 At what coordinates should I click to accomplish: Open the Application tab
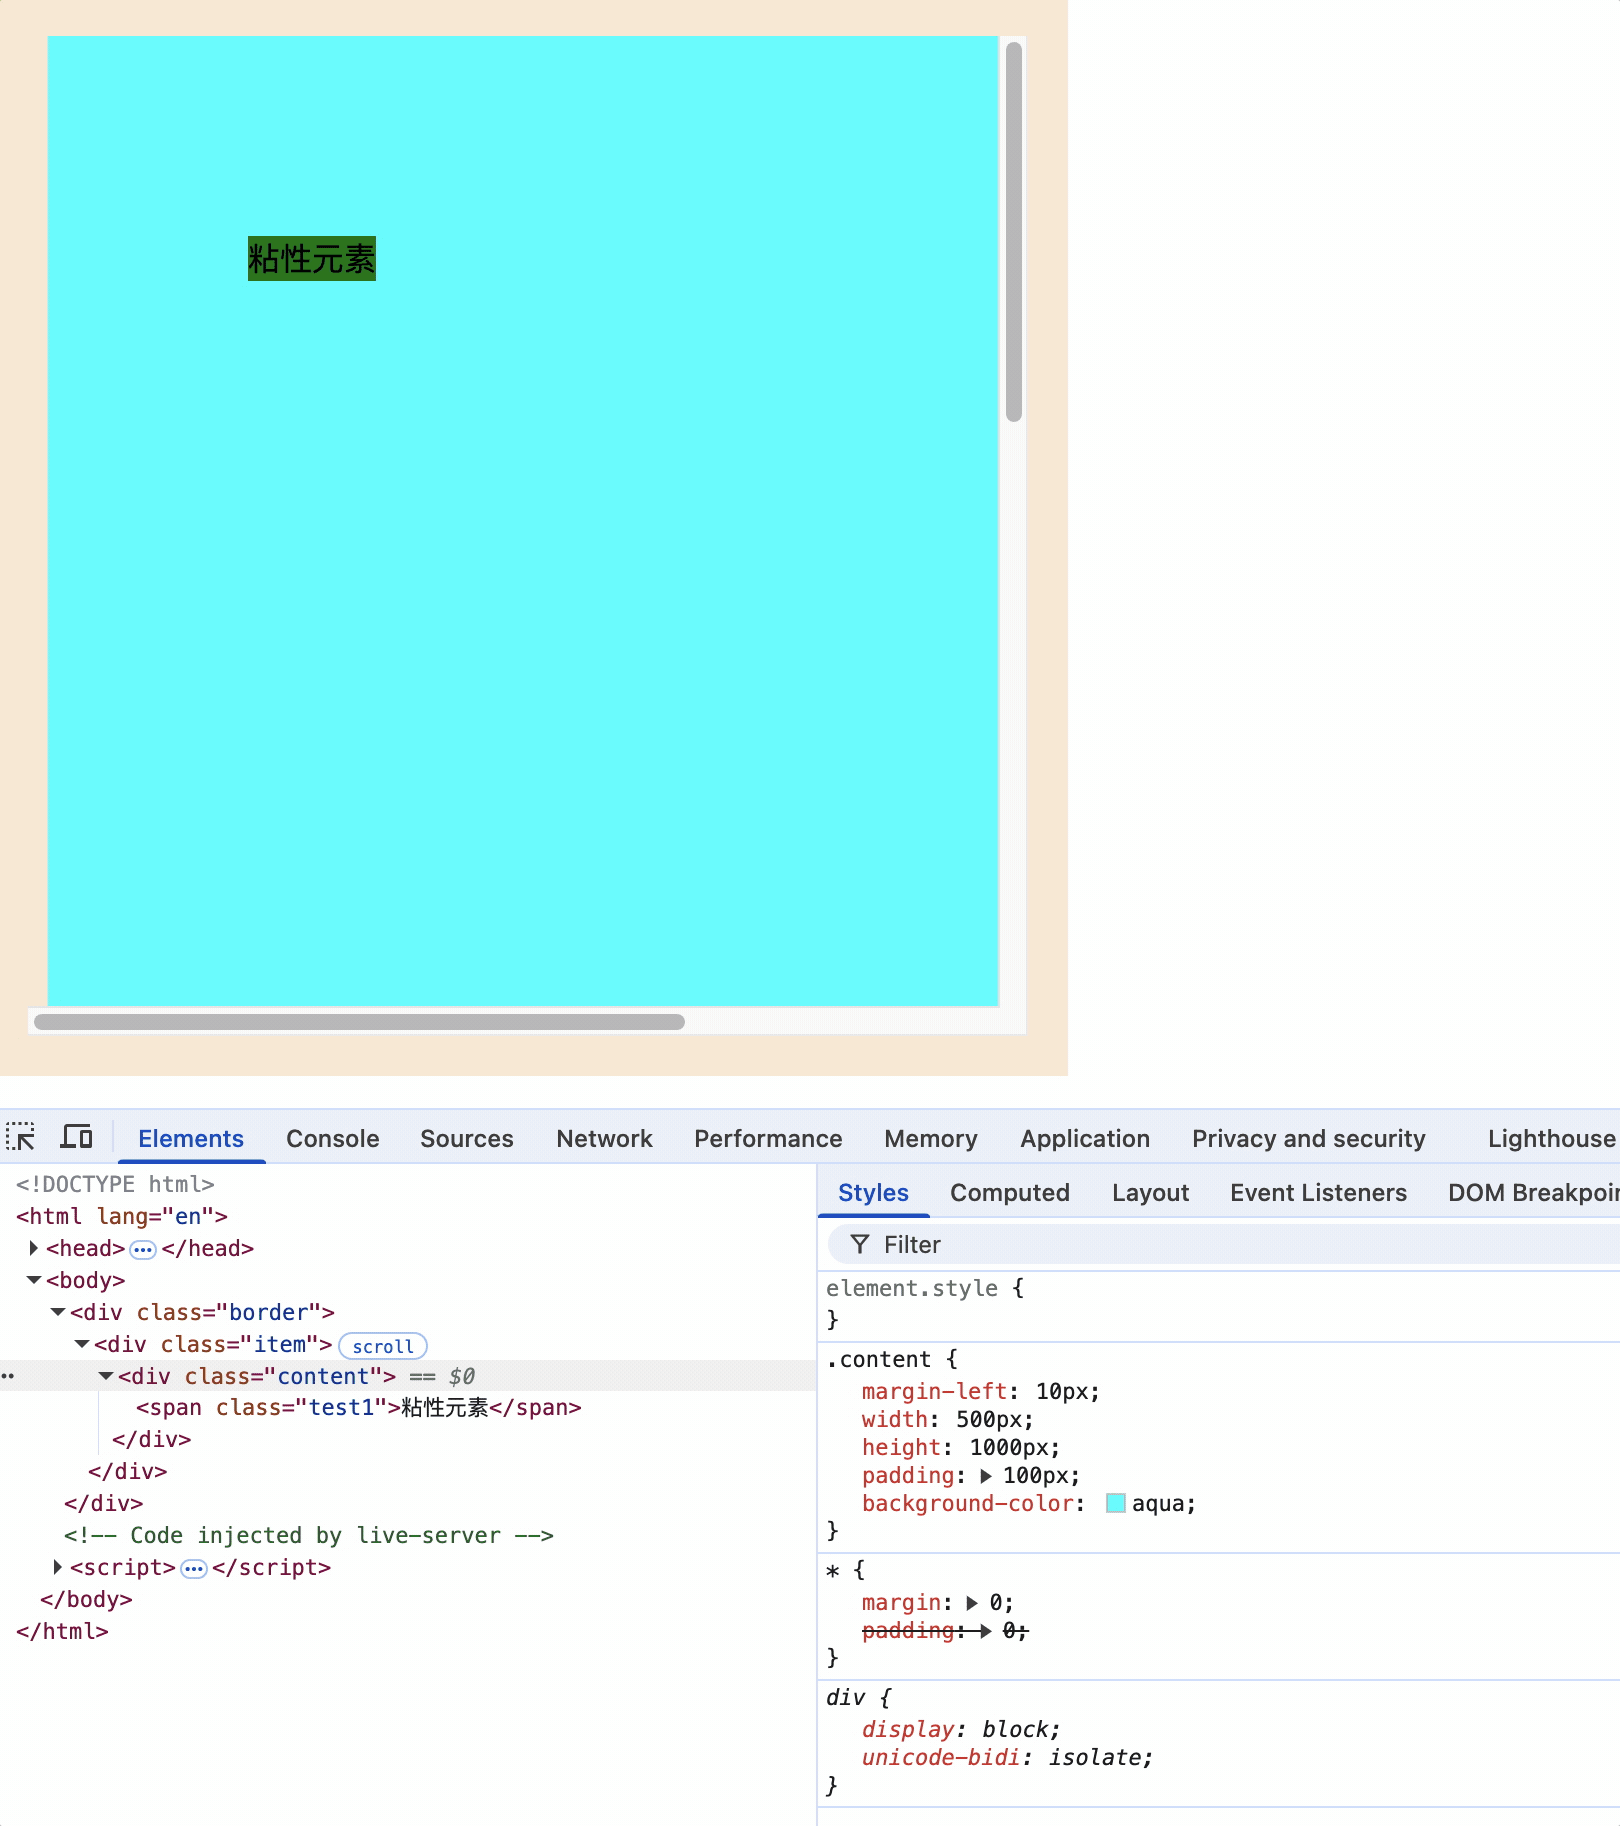[x=1085, y=1138]
